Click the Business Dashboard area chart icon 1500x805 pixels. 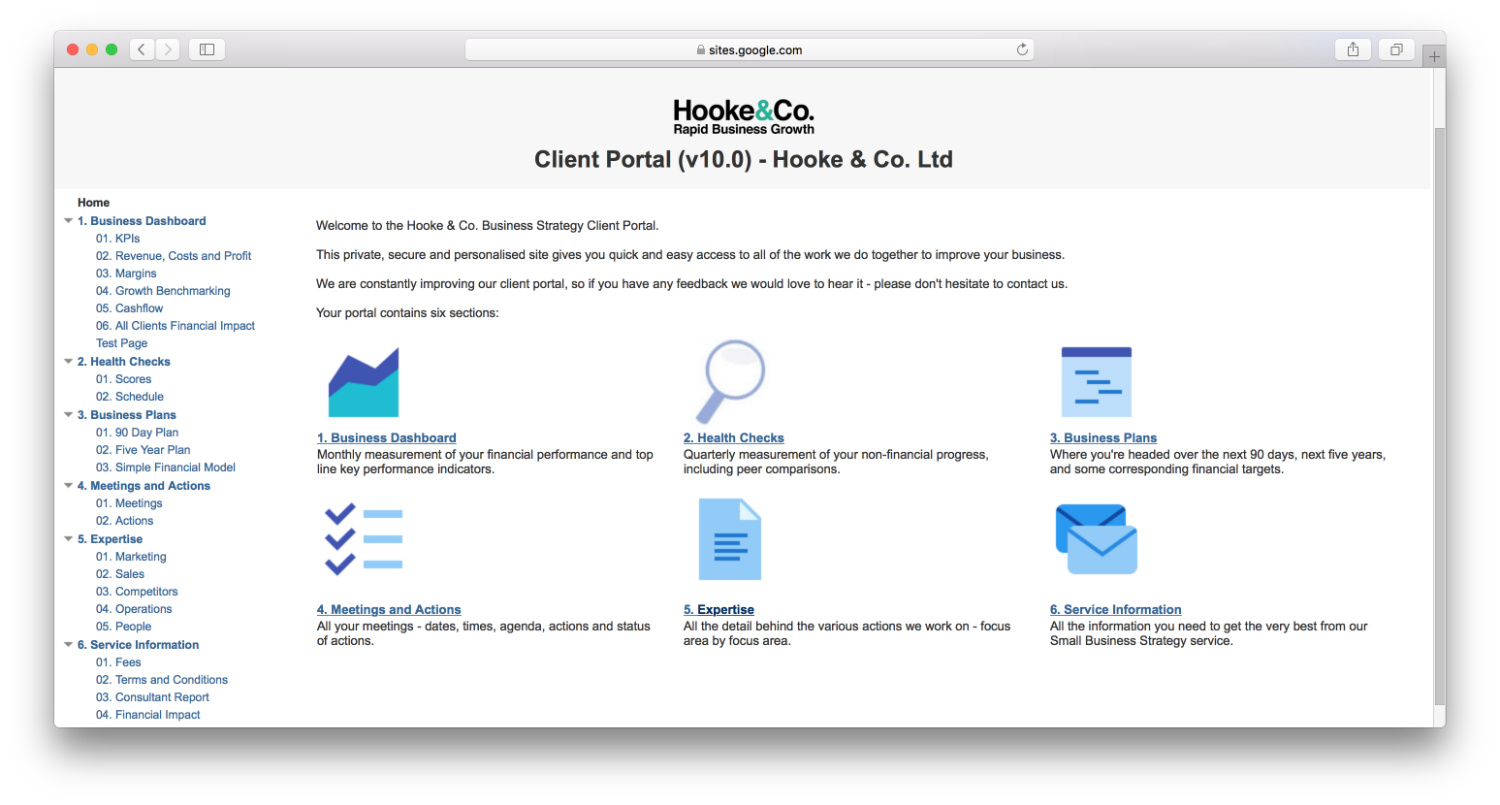coord(363,382)
